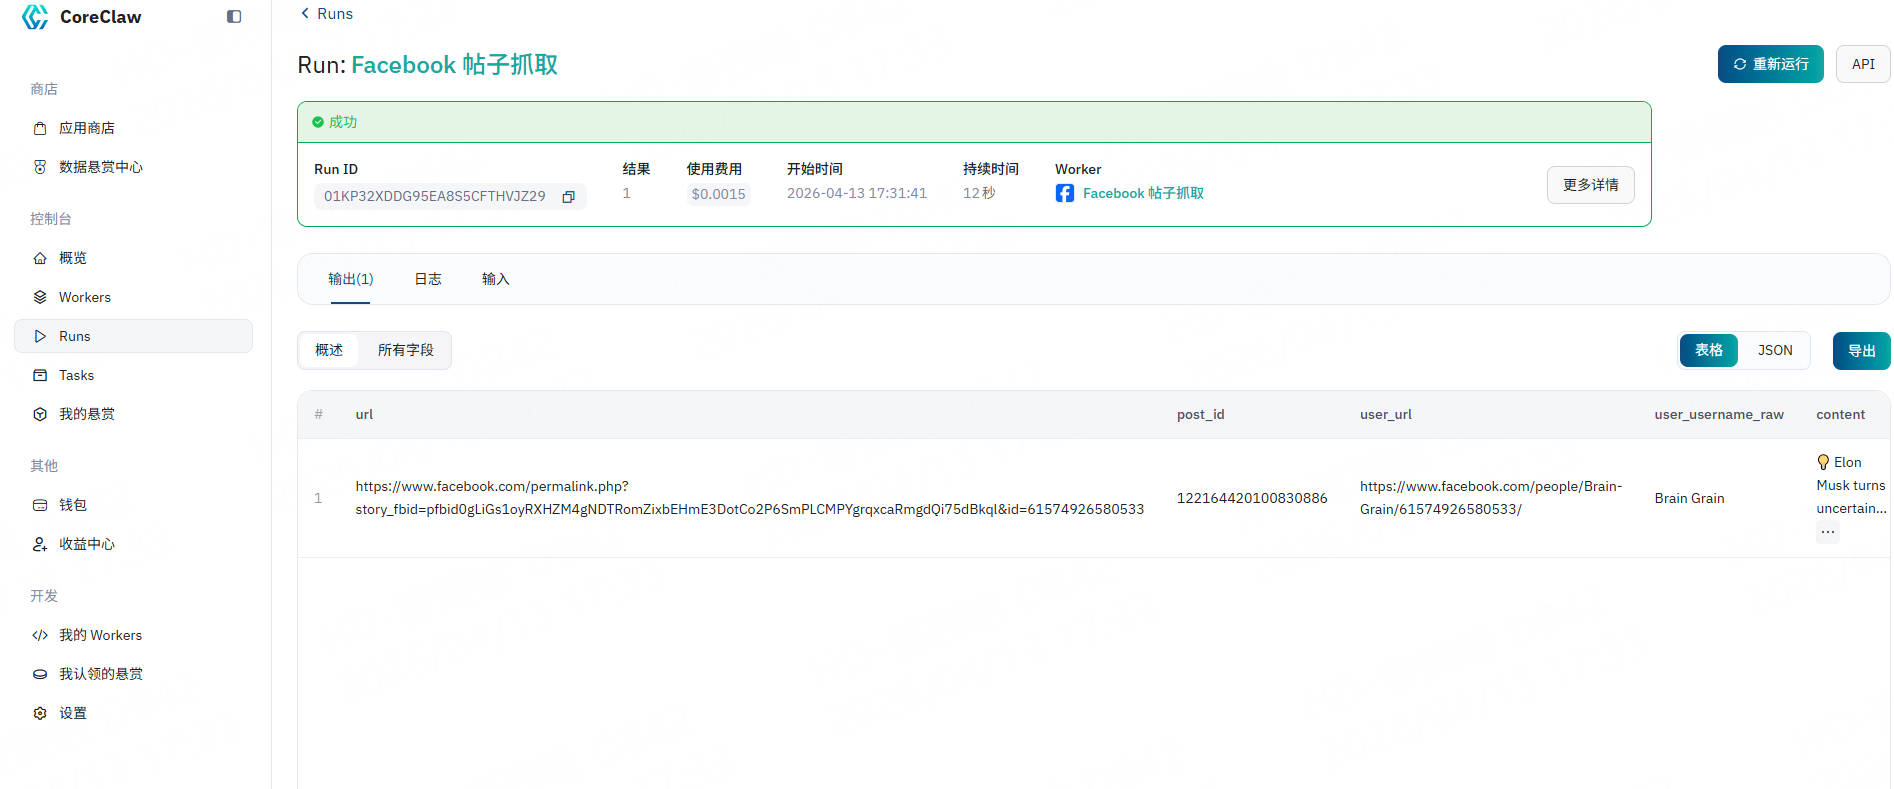Open 数据悬赏中心 from sidebar
This screenshot has width=1894, height=789.
(100, 167)
